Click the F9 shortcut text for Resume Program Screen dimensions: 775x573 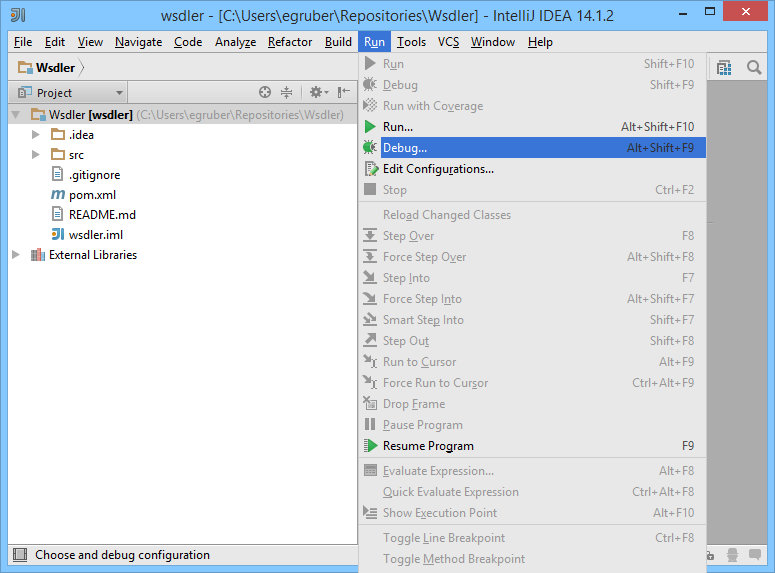[688, 446]
